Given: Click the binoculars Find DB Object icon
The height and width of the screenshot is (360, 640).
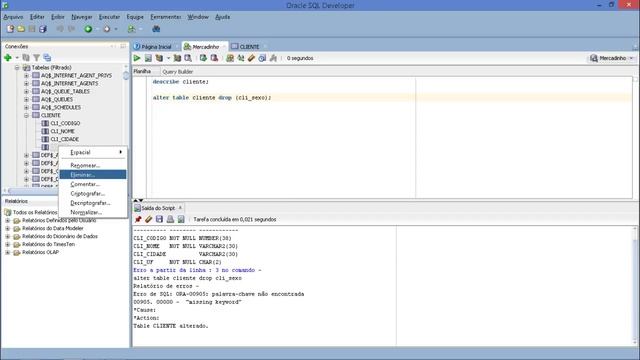Looking at the screenshot, I should 156,29.
